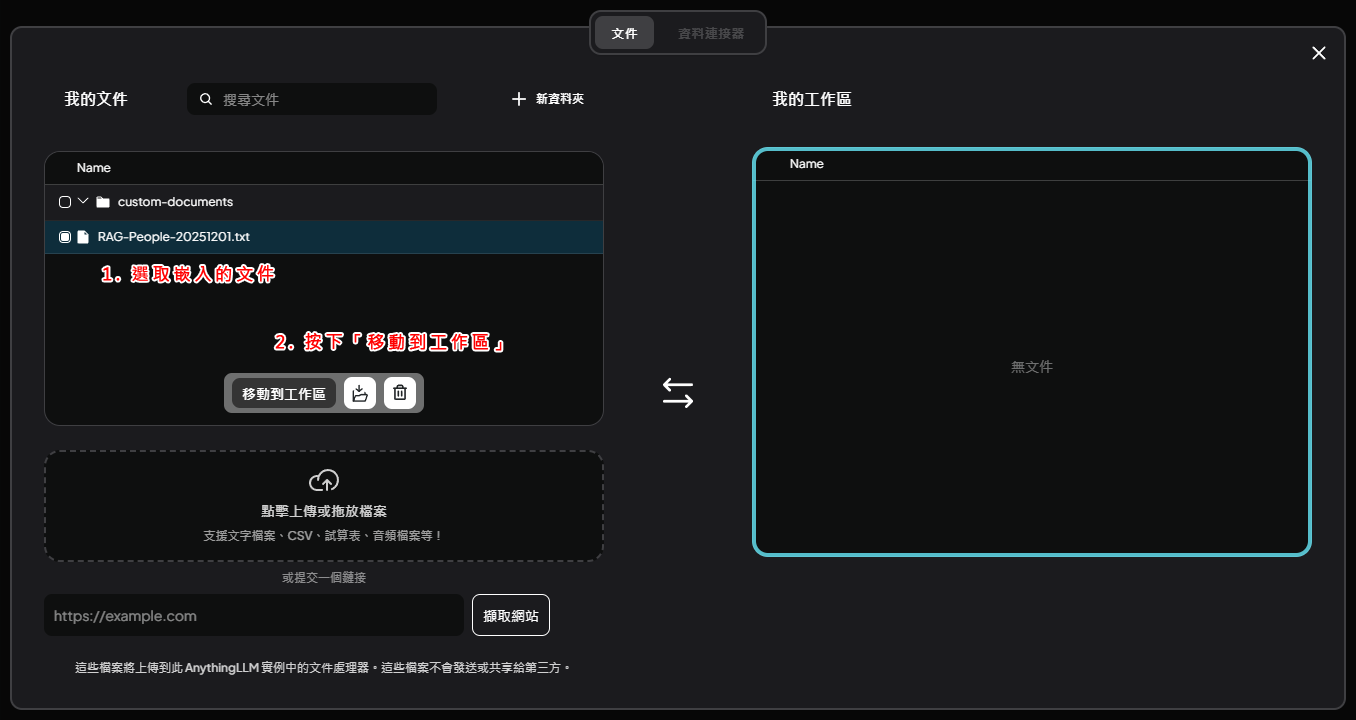Screen dimensions: 1356x720
Task: Click the 點擊上傳或拖放檔案 upload area
Action: (x=324, y=511)
